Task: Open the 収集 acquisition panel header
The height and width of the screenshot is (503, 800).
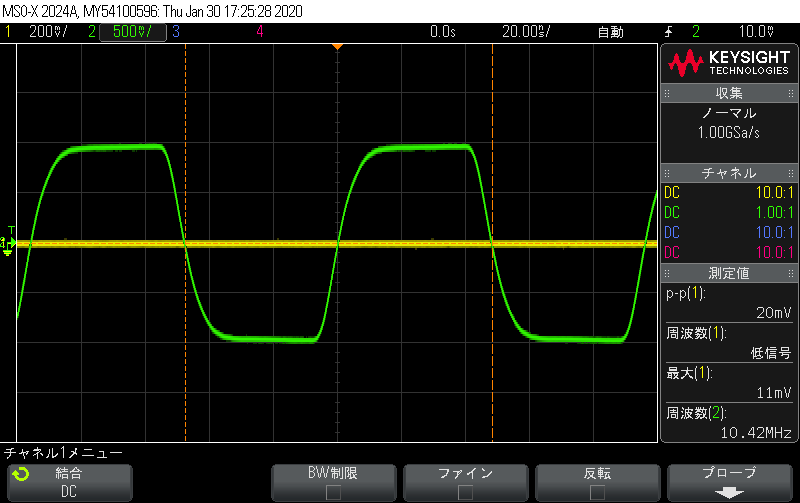Action: [729, 93]
